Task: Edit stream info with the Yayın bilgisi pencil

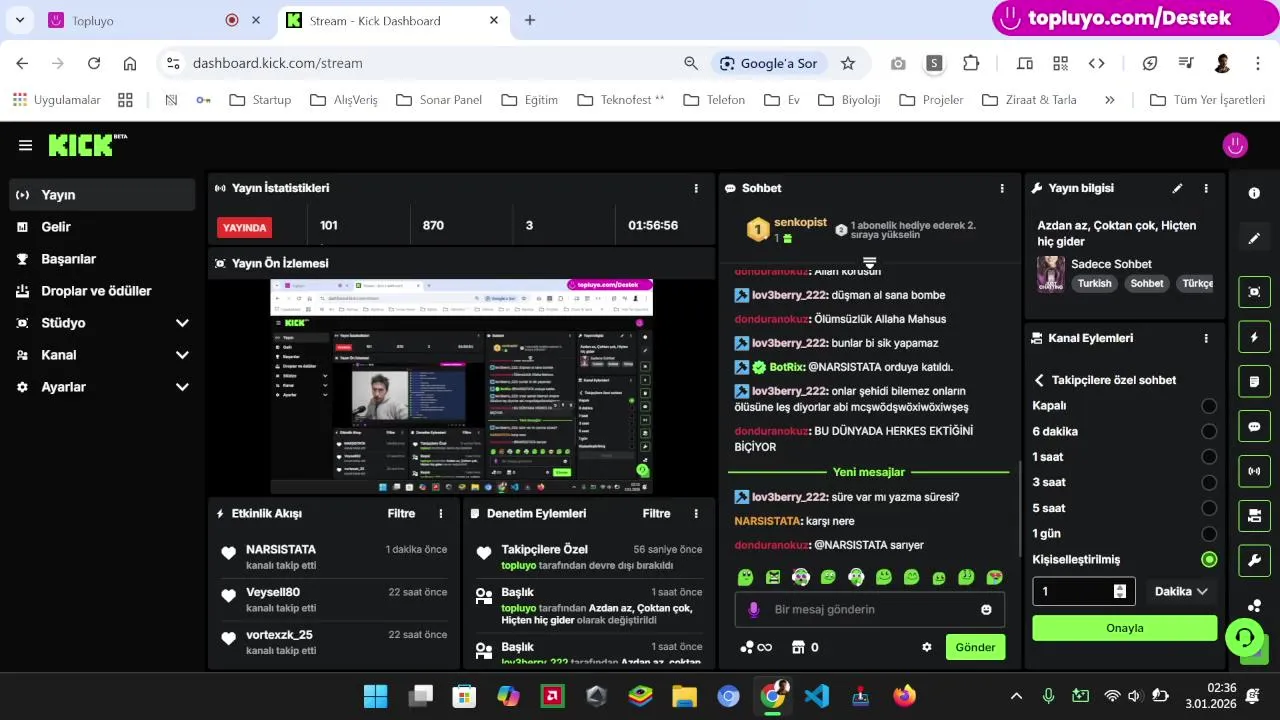Action: [1178, 188]
